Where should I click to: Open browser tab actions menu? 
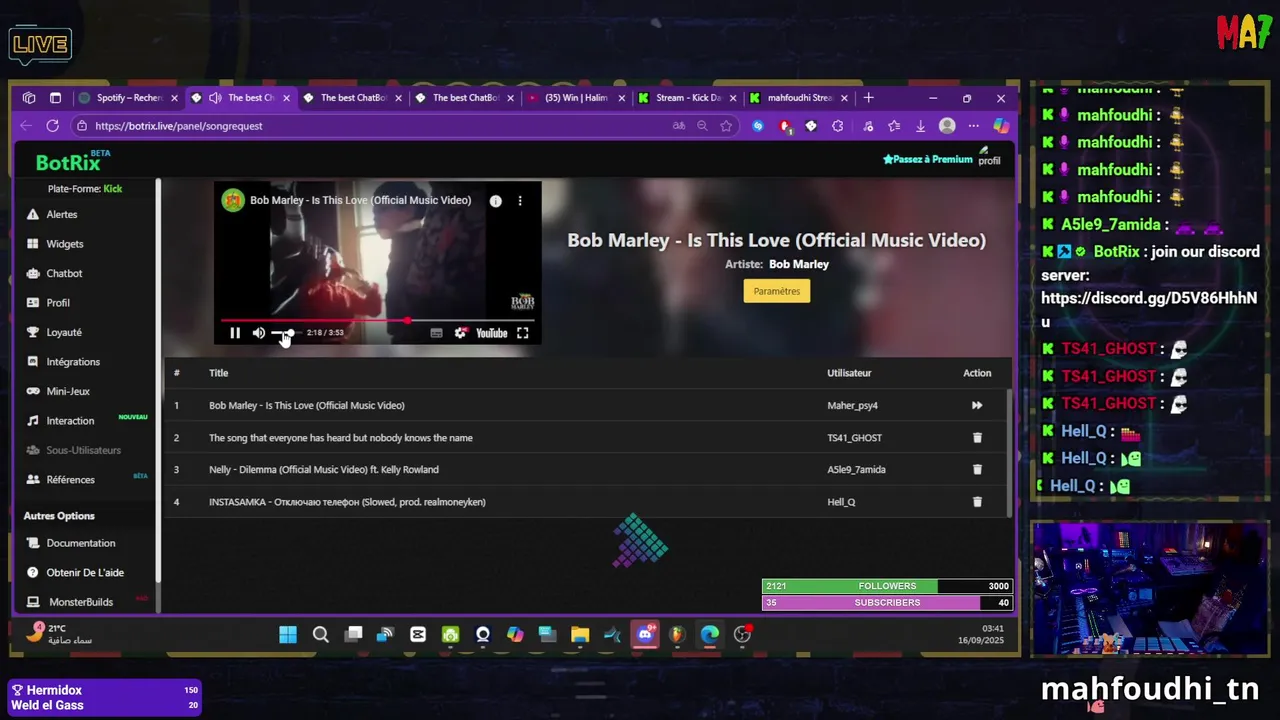coord(55,98)
